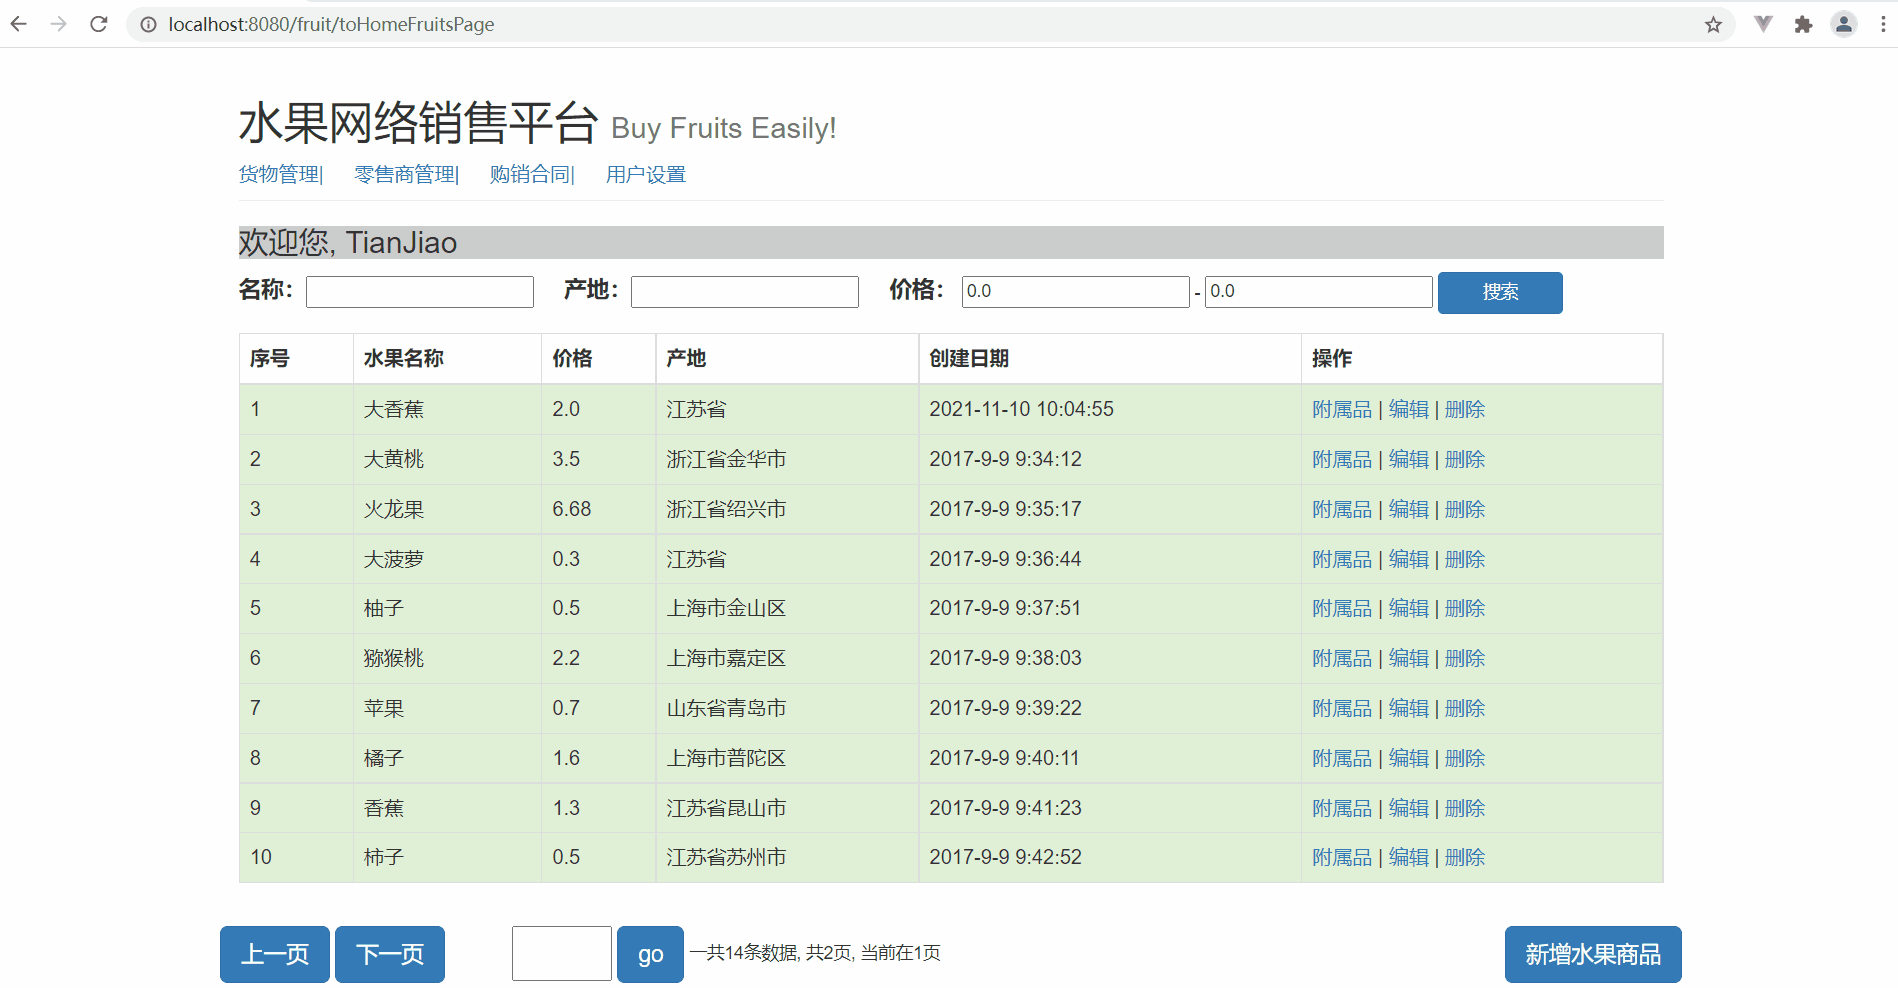The image size is (1898, 988).
Task: Open 附属品 for 橘子
Action: coord(1342,758)
